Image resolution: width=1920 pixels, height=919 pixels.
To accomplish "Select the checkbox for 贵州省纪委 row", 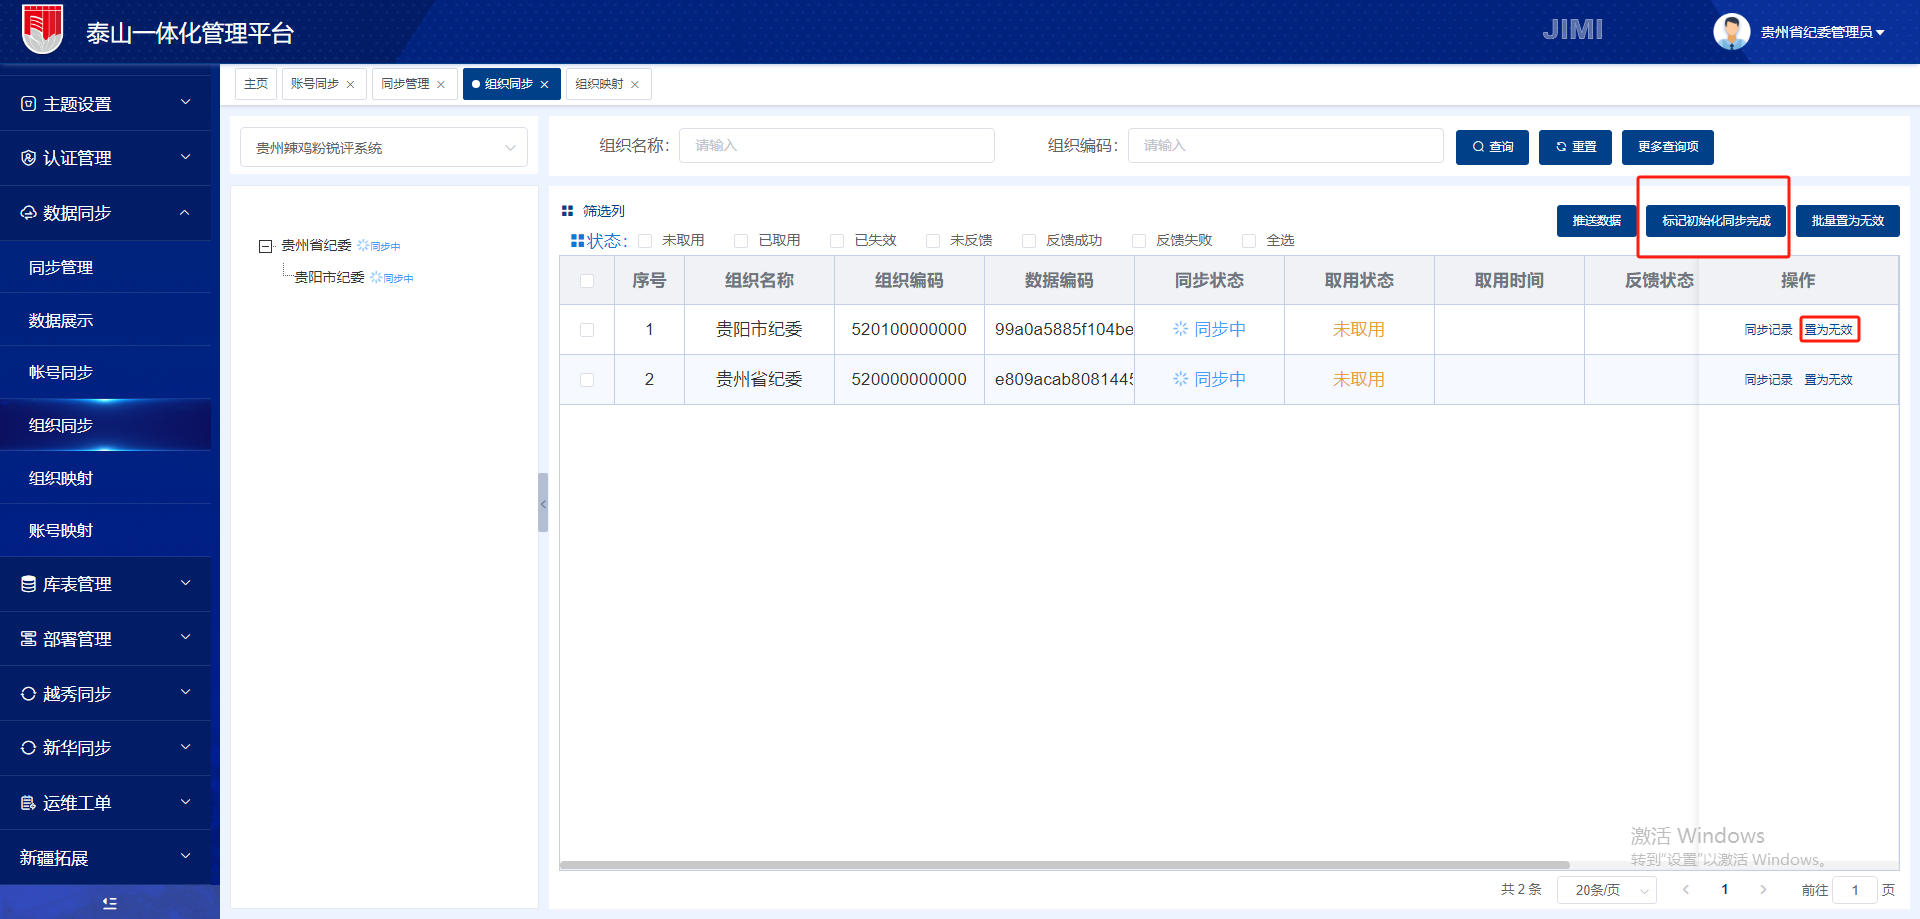I will point(587,380).
